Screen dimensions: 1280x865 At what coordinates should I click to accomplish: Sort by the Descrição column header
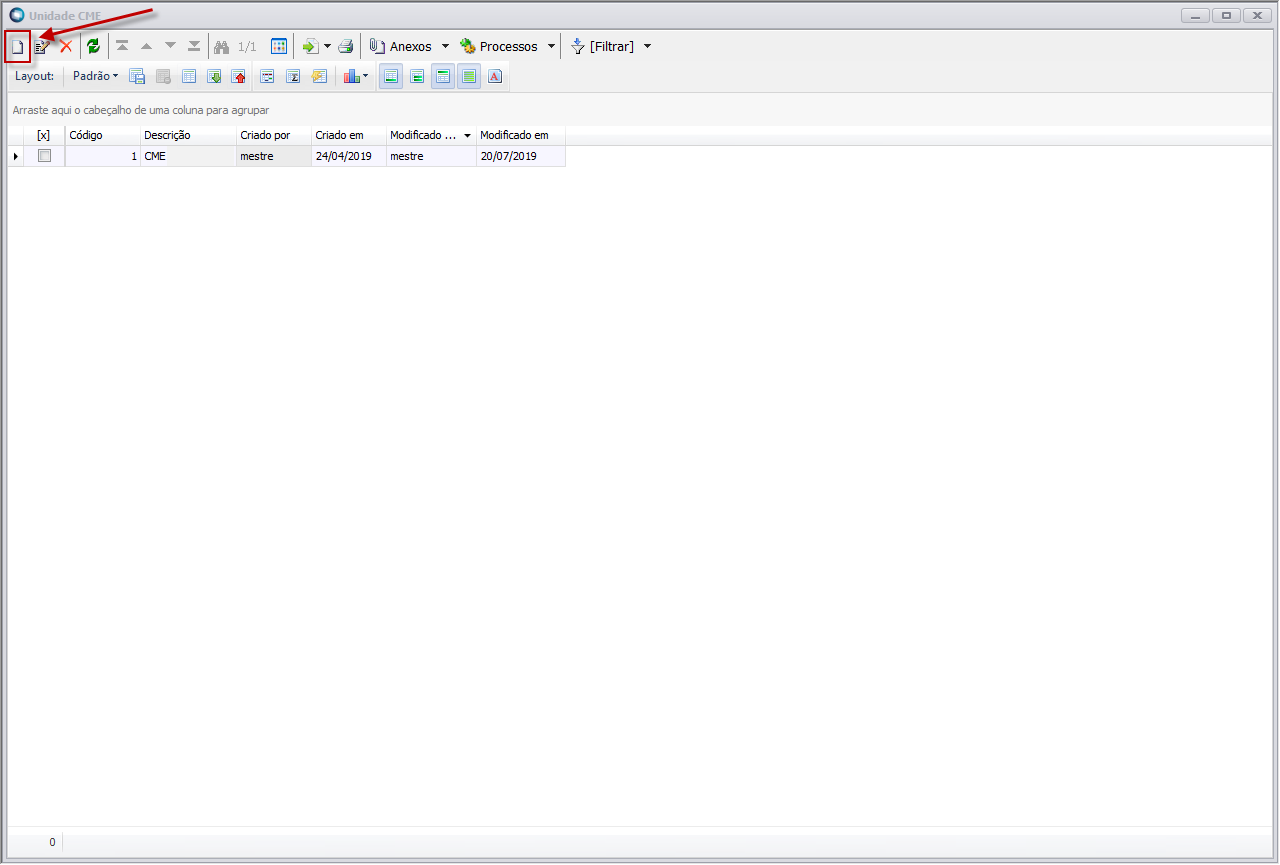[188, 135]
